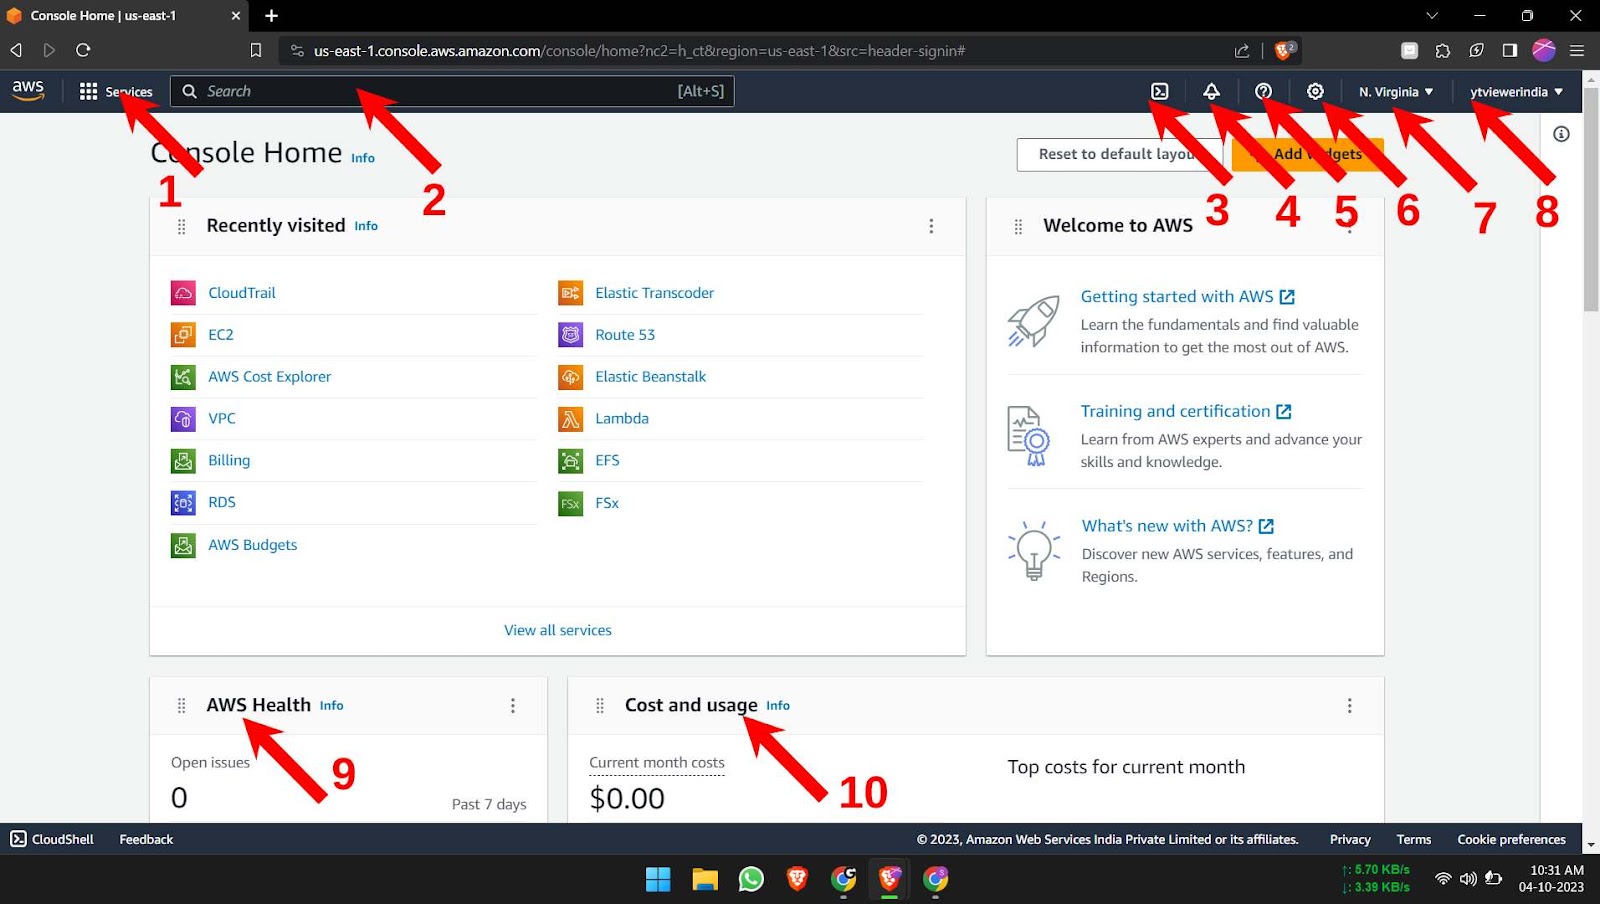The width and height of the screenshot is (1600, 904).
Task: Open CloudShell from the top navigation bar
Action: pos(1159,91)
